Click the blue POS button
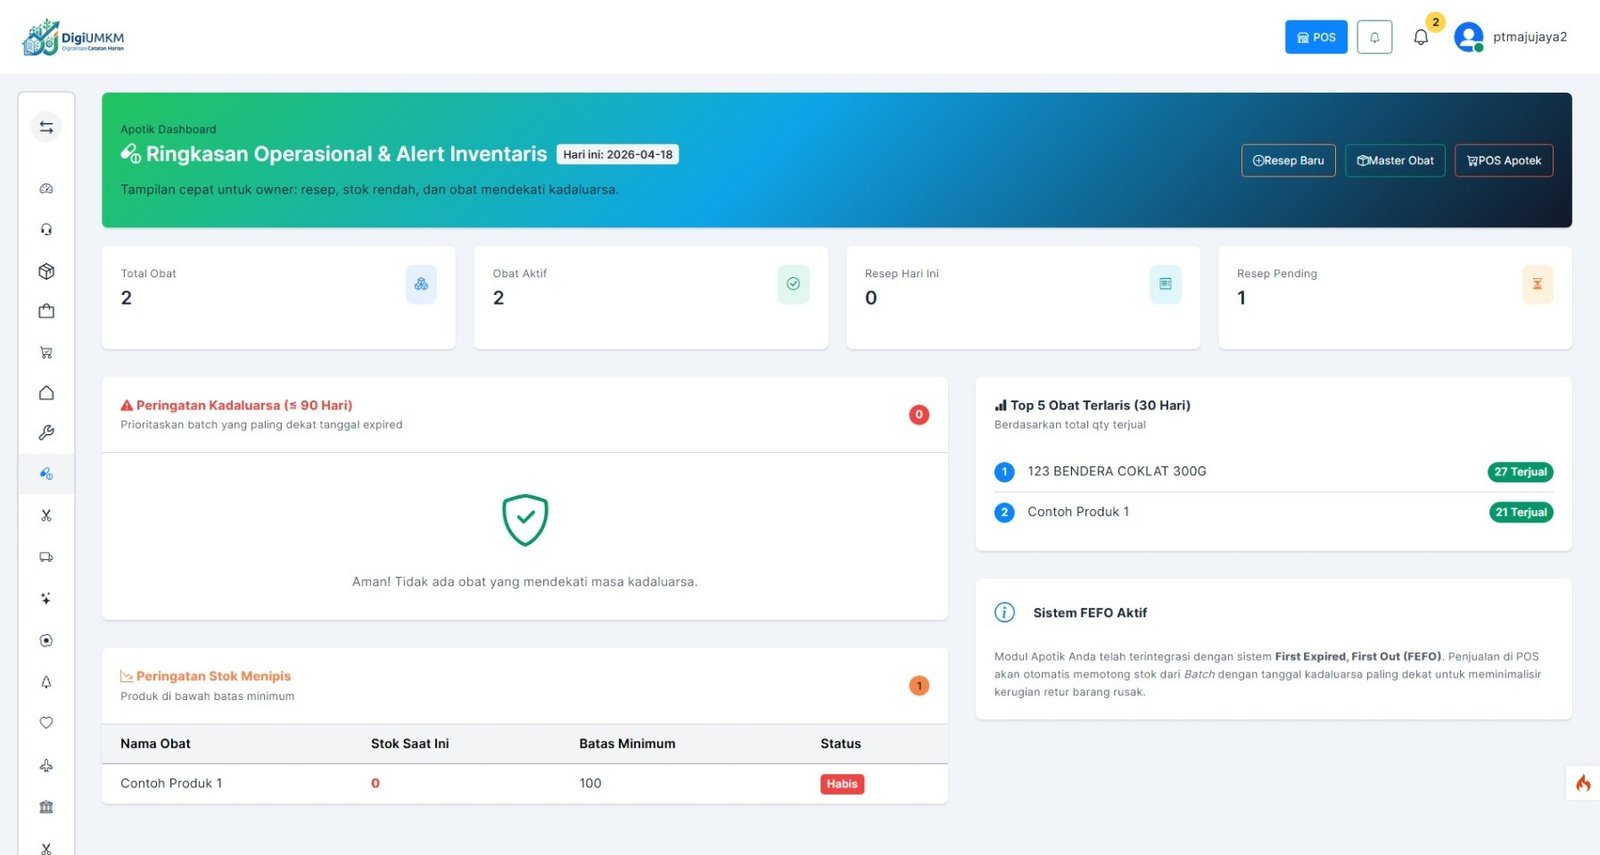1600x855 pixels. tap(1316, 37)
